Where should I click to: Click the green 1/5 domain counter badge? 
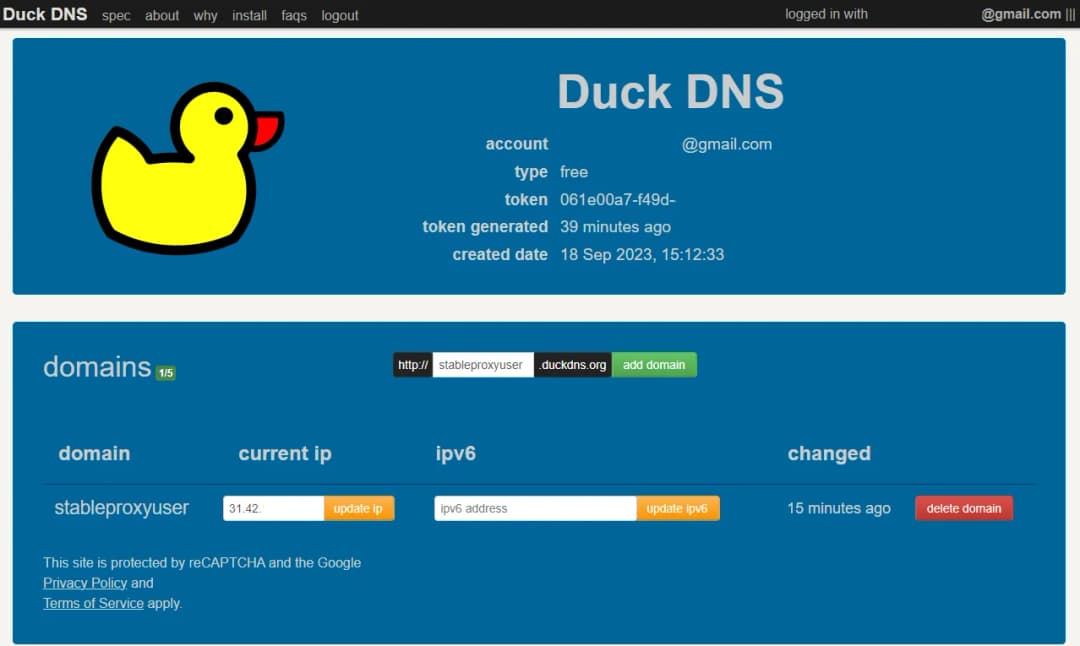point(165,372)
